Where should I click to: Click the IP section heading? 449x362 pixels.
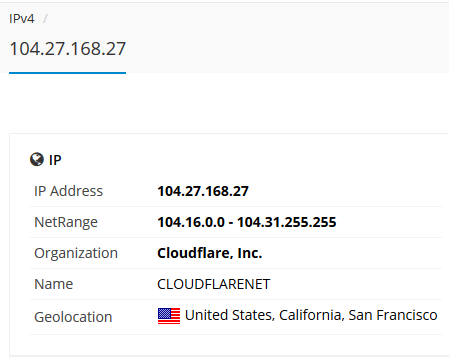(x=55, y=160)
